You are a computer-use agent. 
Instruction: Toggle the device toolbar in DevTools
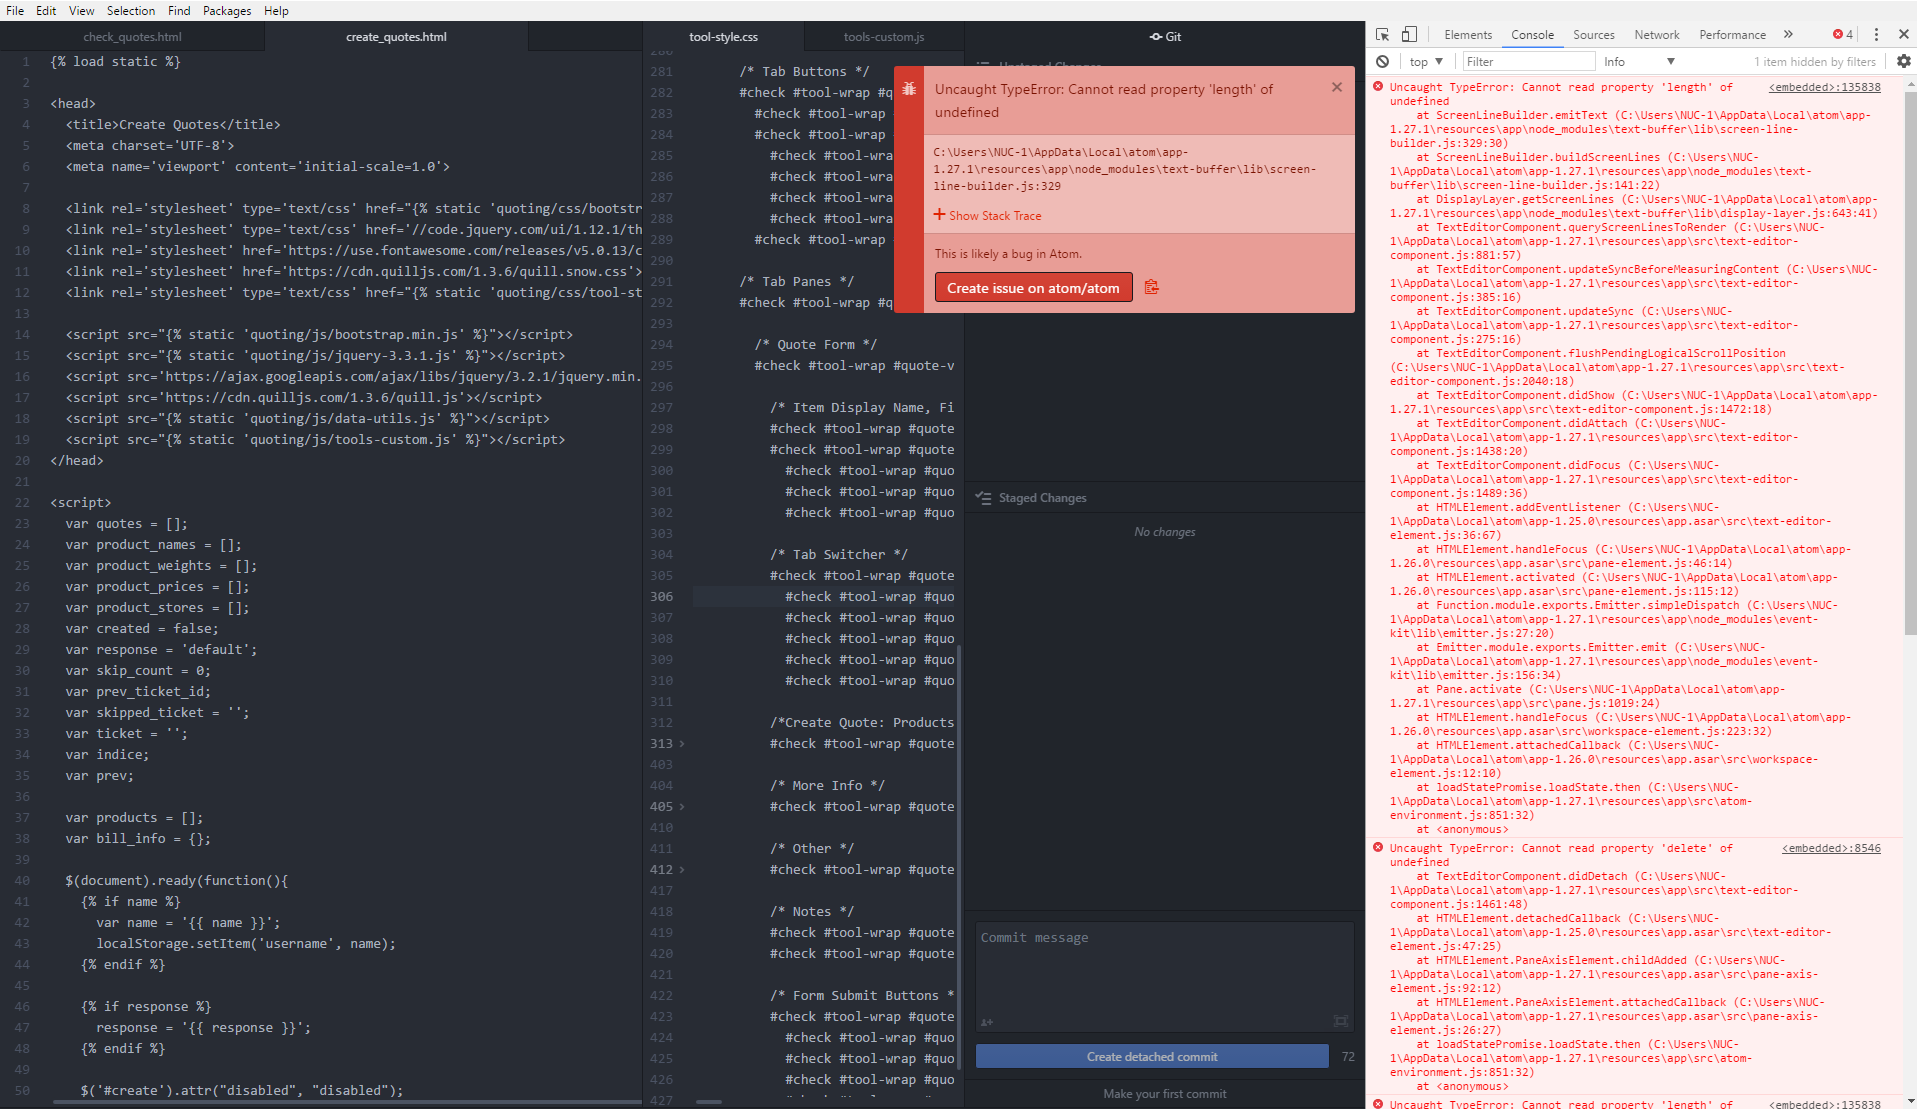[x=1410, y=33]
